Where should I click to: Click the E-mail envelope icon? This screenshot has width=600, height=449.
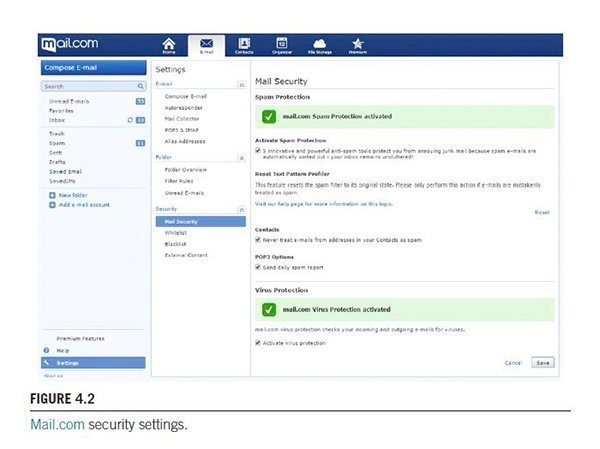(x=207, y=46)
